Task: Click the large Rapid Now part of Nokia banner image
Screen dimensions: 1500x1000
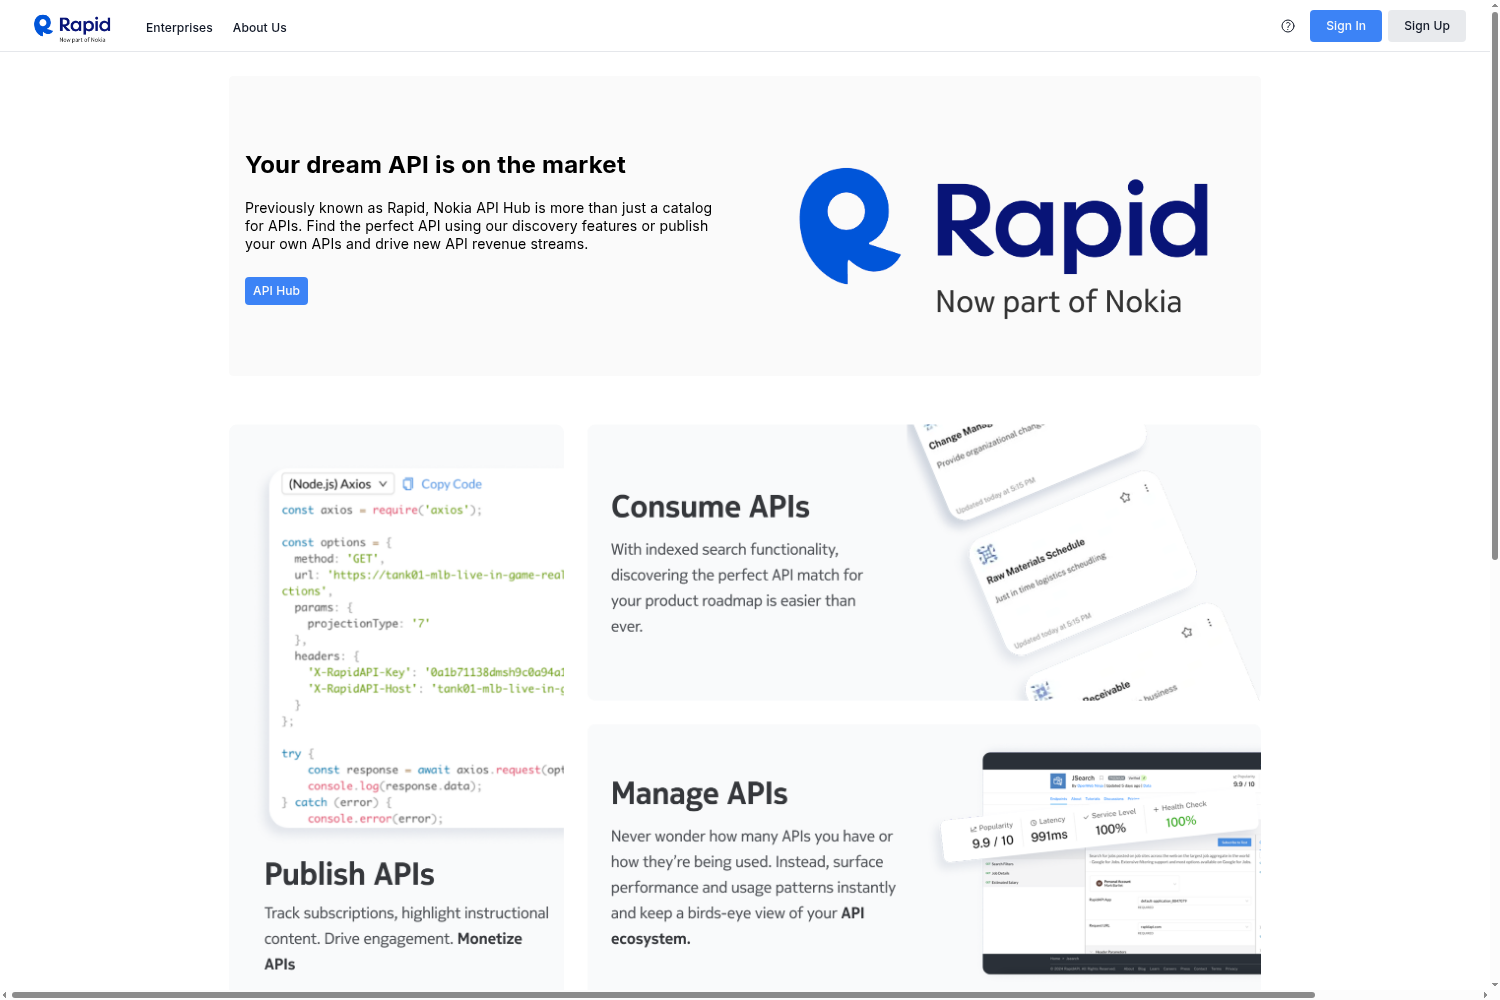Action: point(1004,241)
